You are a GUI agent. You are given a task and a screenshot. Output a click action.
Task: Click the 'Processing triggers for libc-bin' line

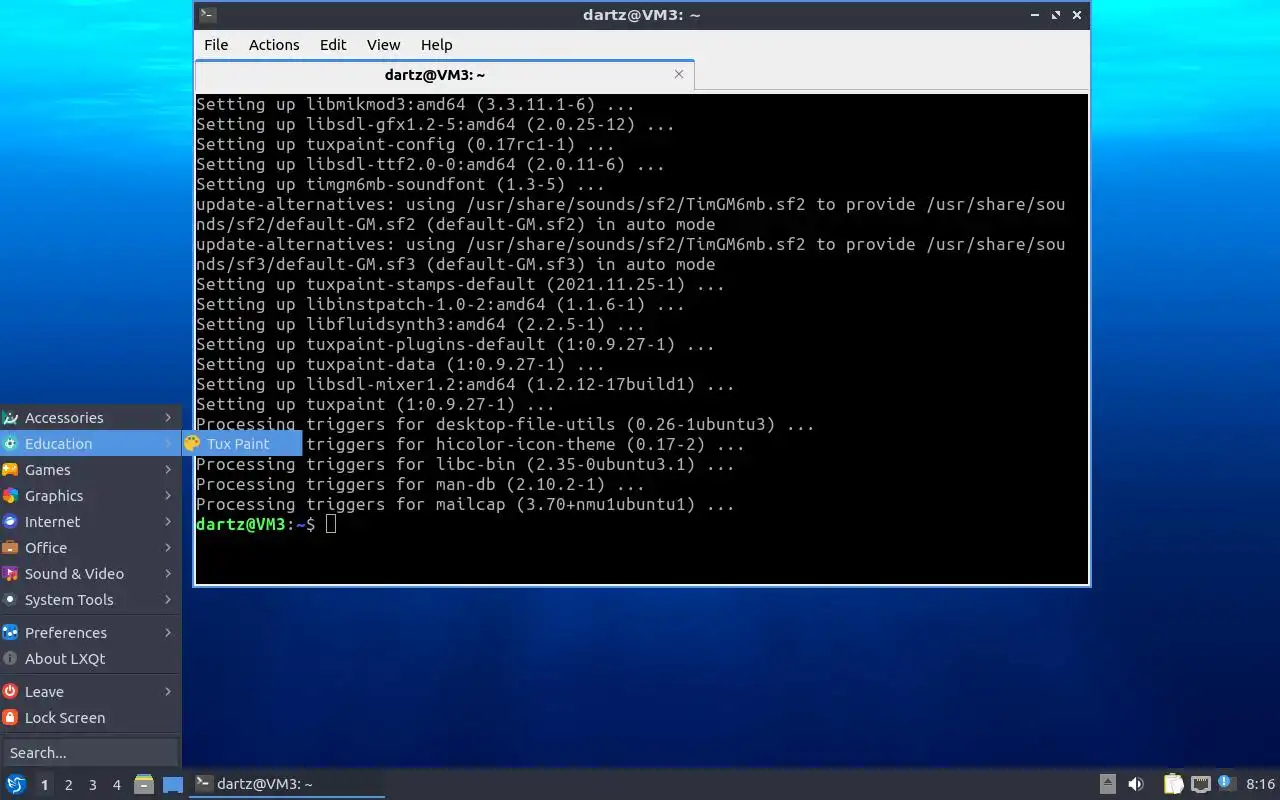tap(465, 464)
